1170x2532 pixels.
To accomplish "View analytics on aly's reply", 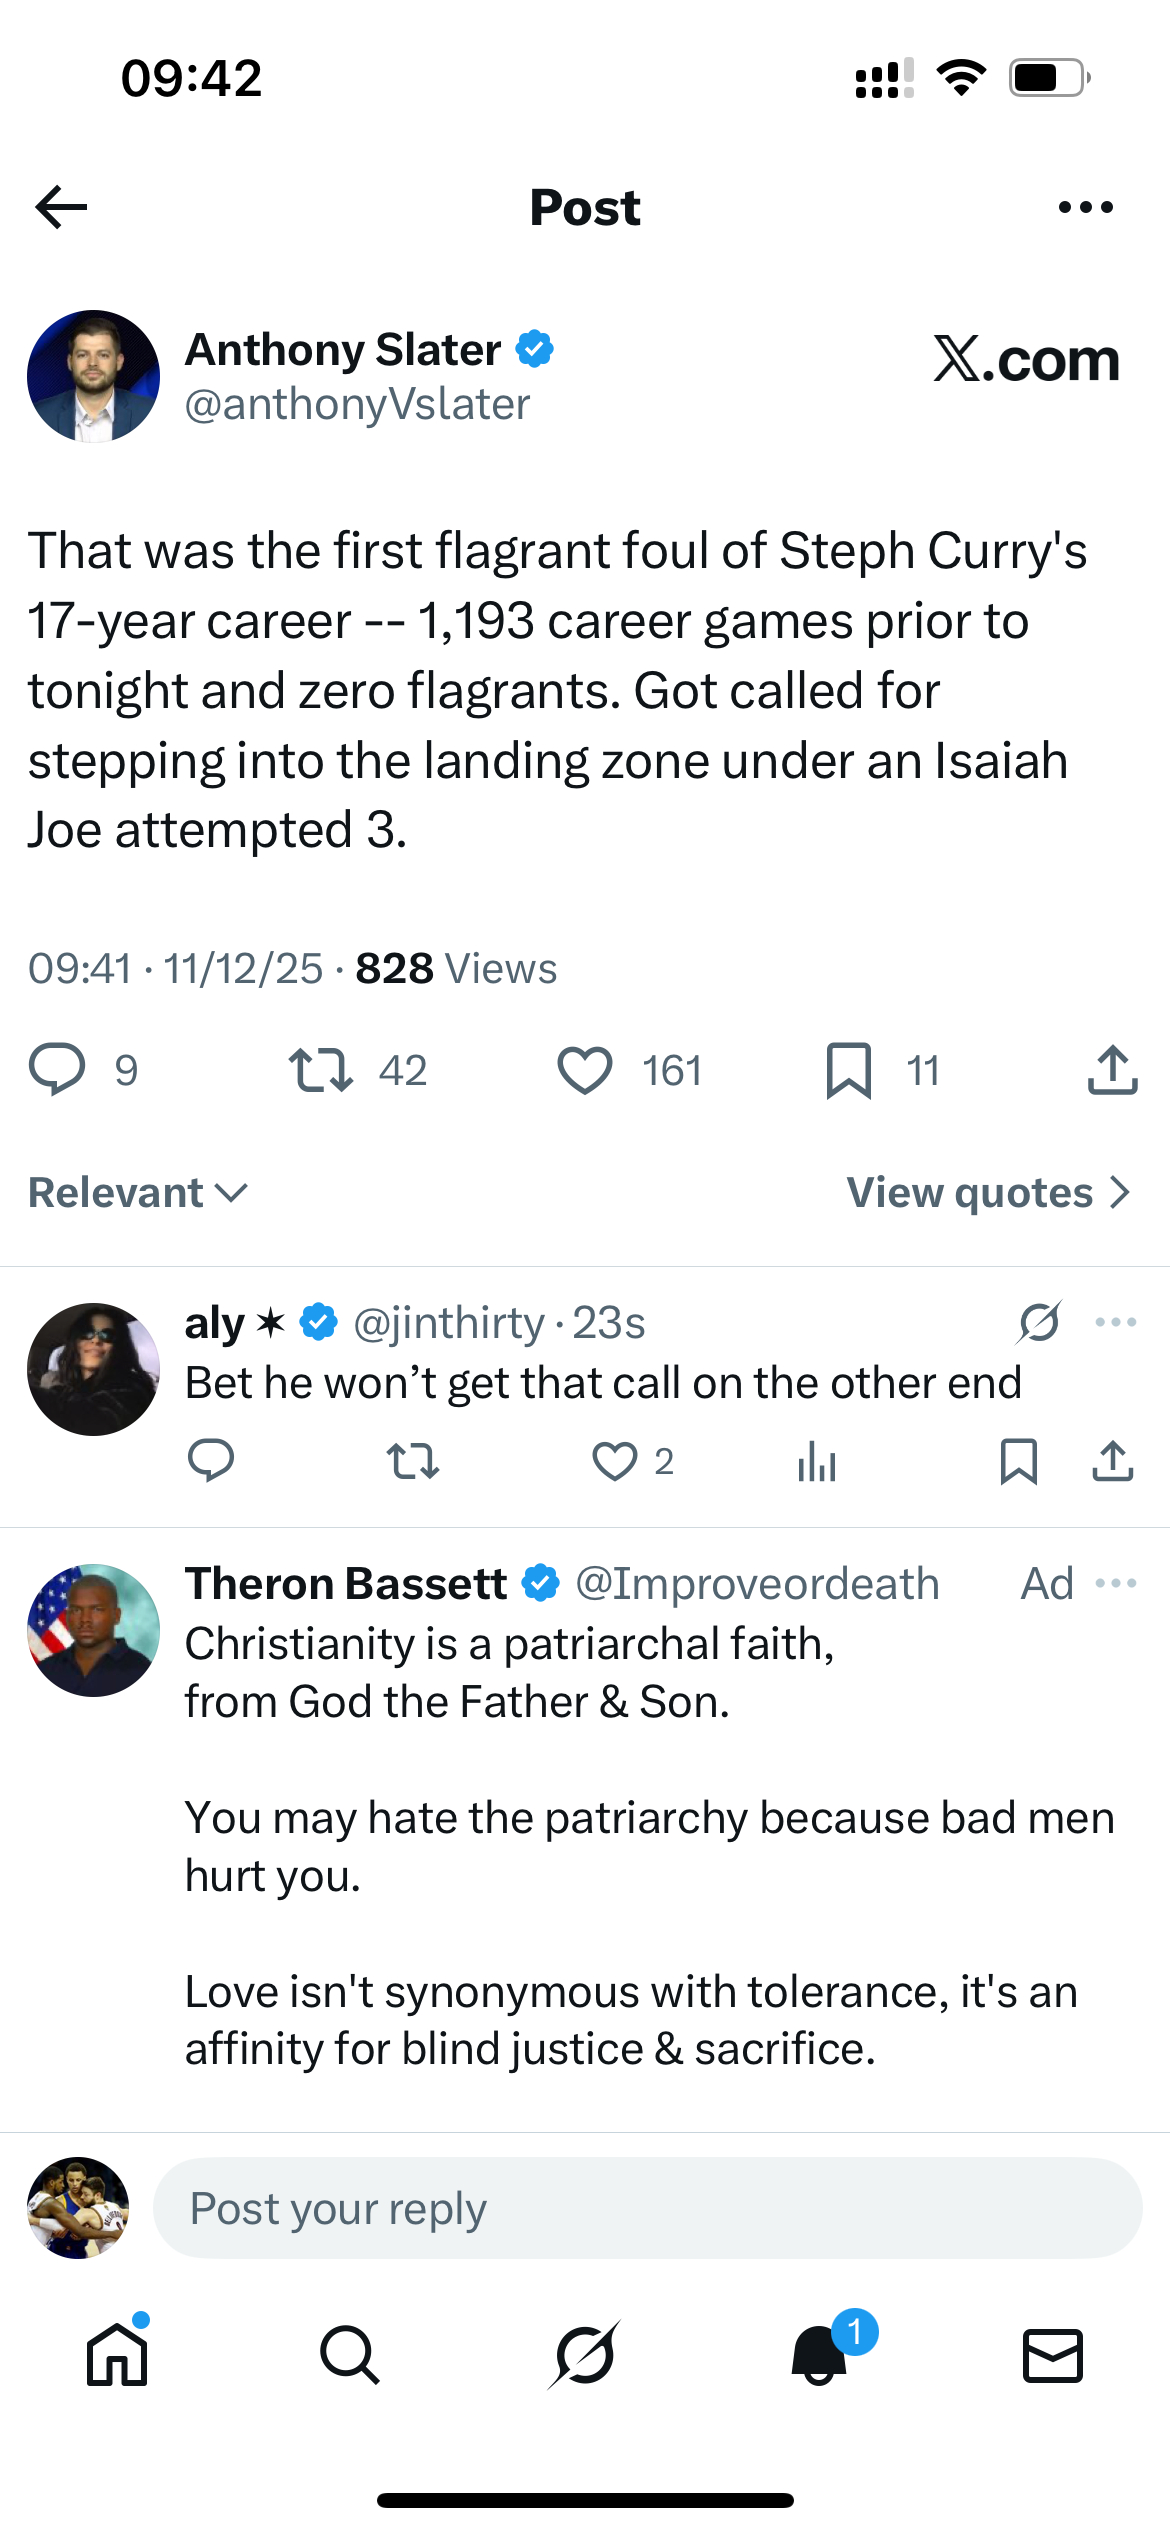I will 817,1461.
